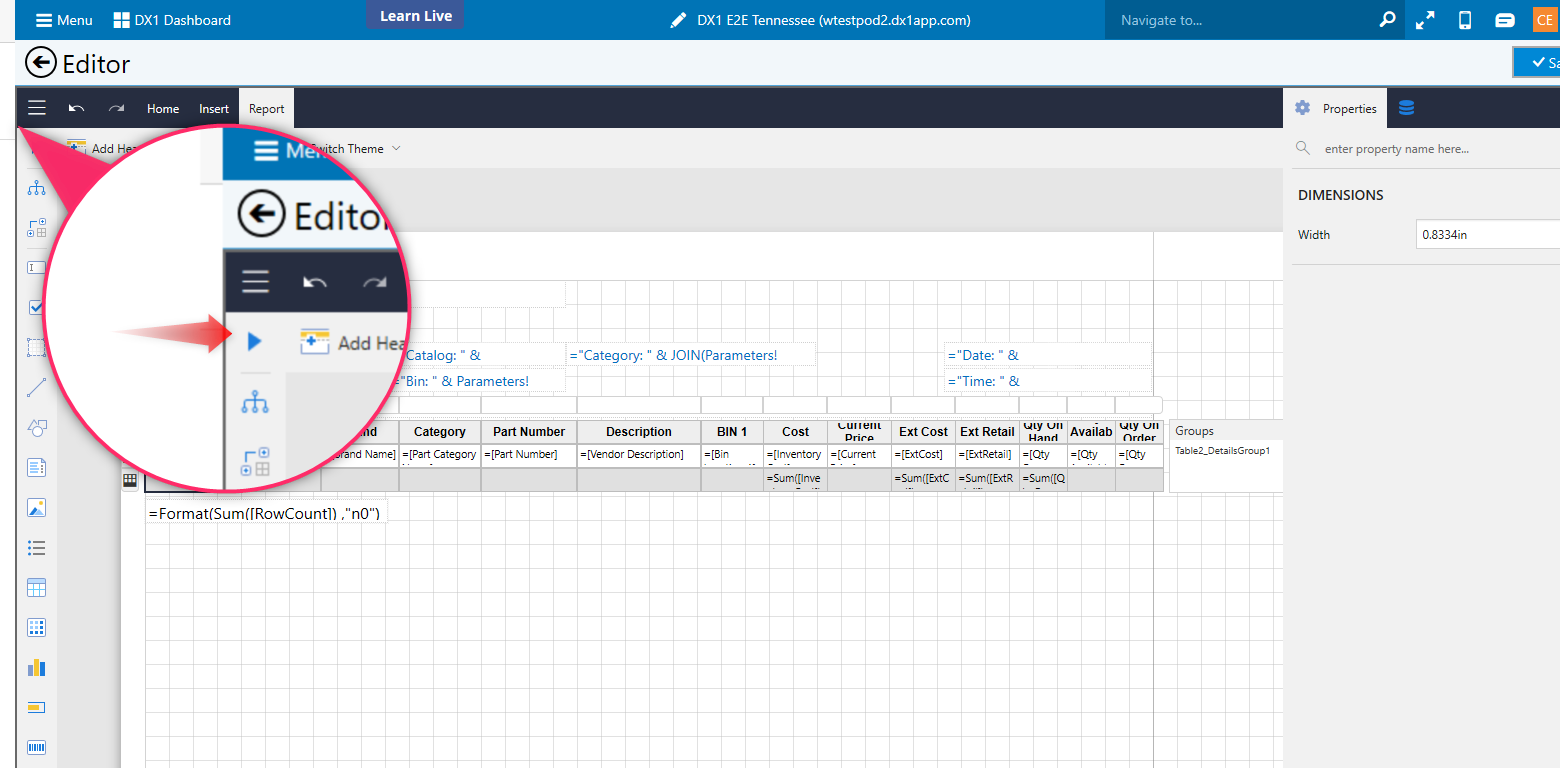The image size is (1560, 768).
Task: Open the hamburger menu in the editor toolbar
Action: point(37,108)
